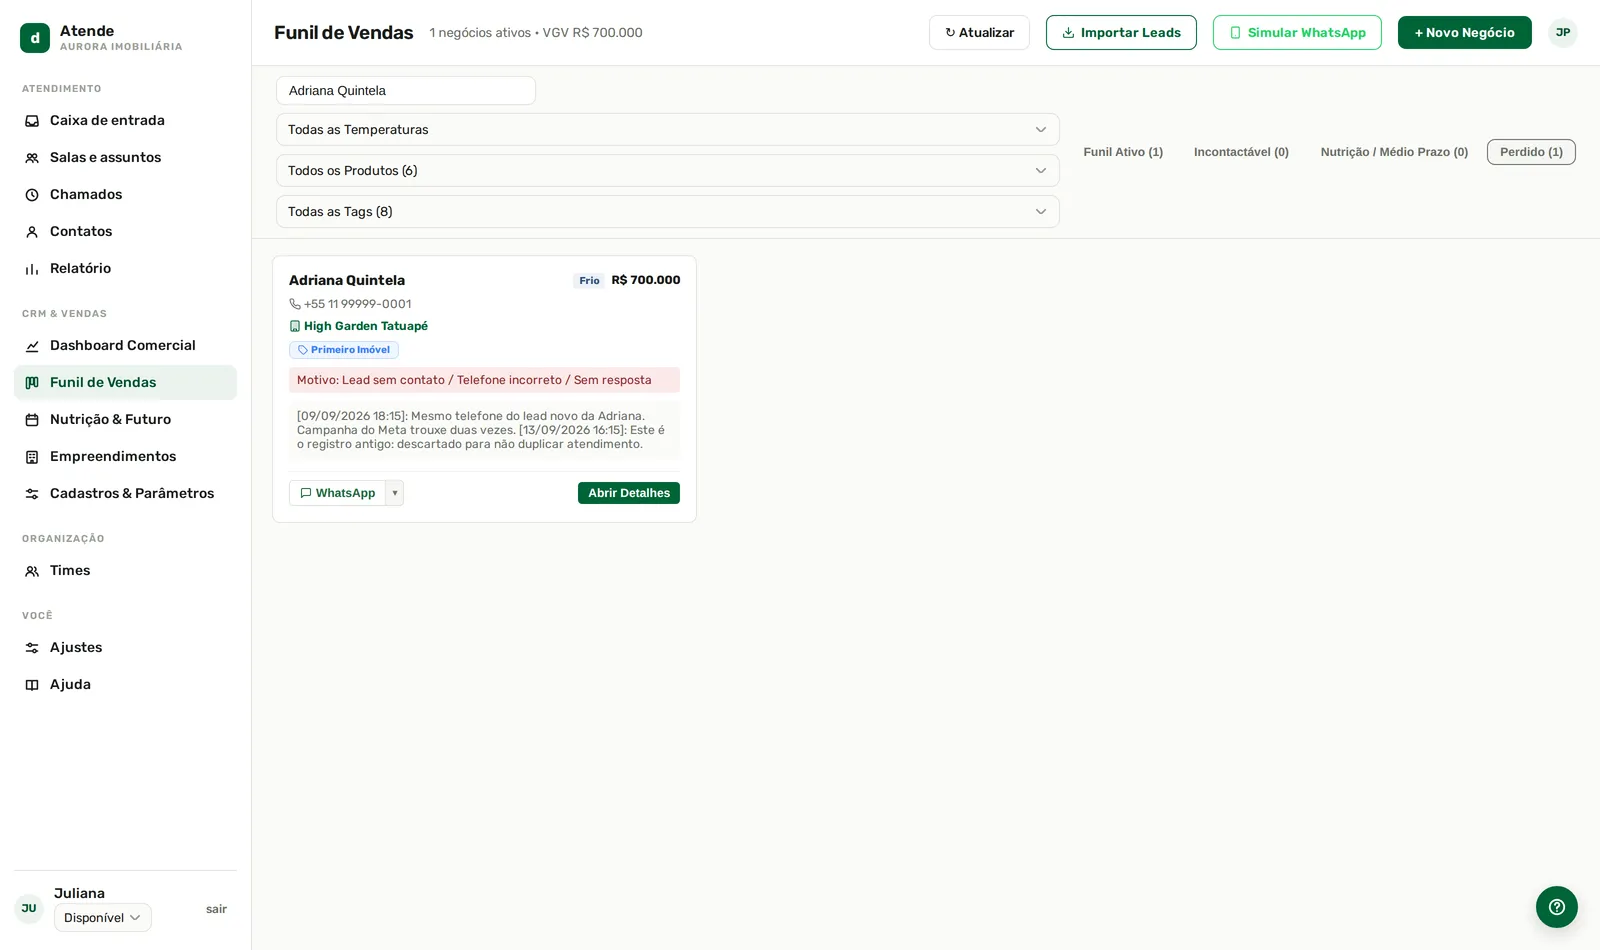1600x950 pixels.
Task: Click the Nutrição & Futuro calendar icon
Action: (x=32, y=420)
